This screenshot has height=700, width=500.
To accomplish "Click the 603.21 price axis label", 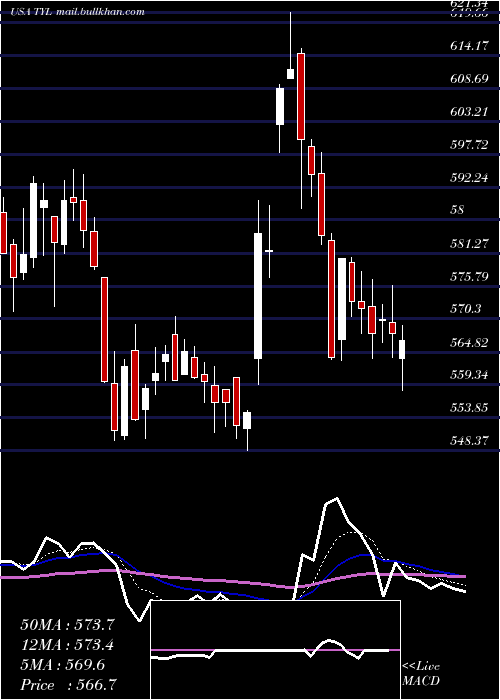I will tap(468, 112).
